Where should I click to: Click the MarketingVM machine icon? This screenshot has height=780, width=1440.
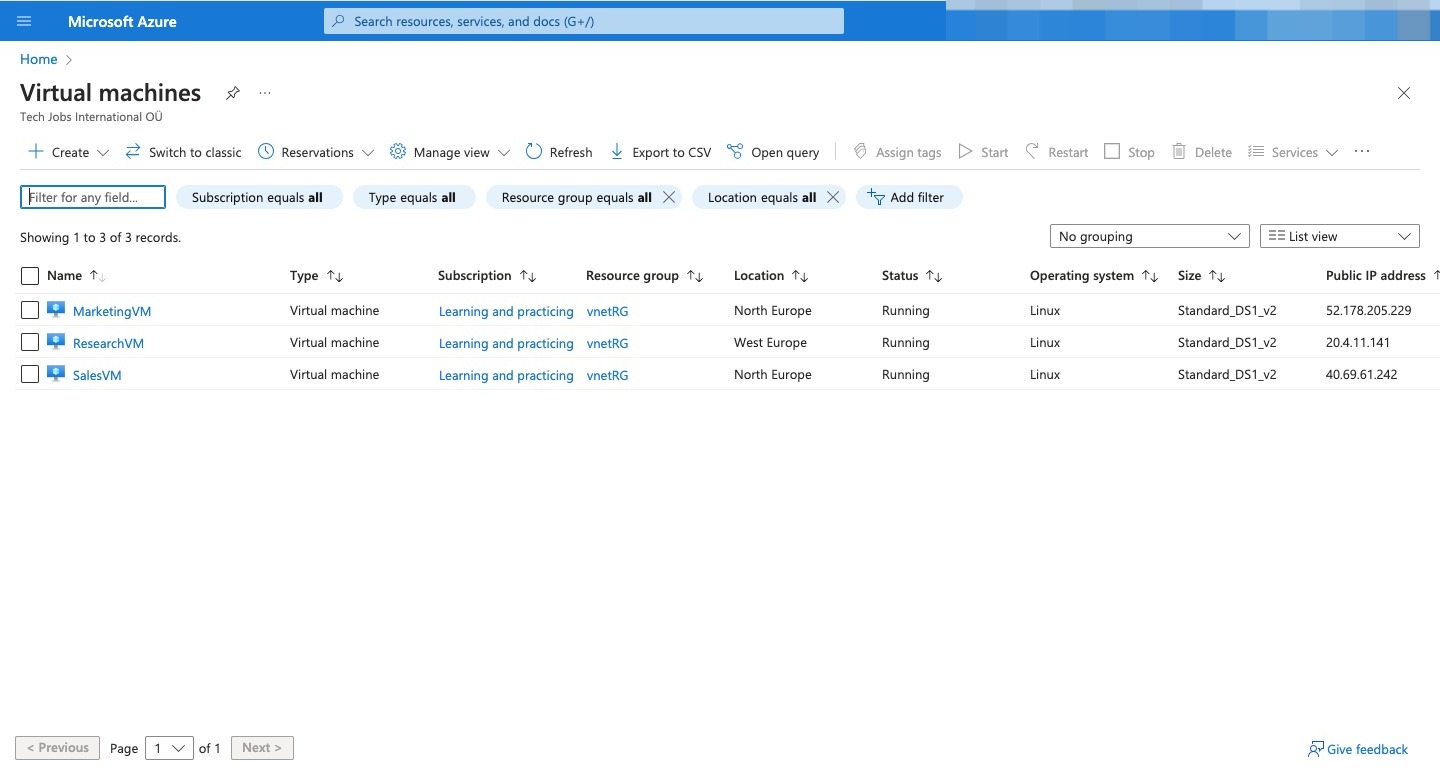(56, 311)
